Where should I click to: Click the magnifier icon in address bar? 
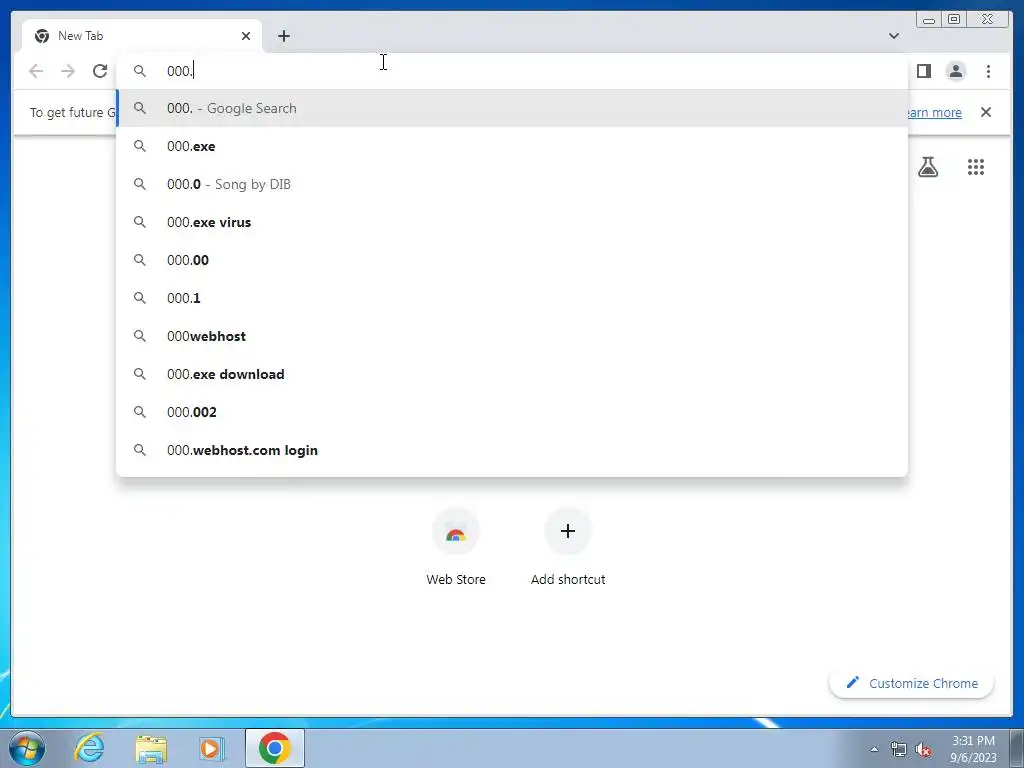tap(140, 71)
